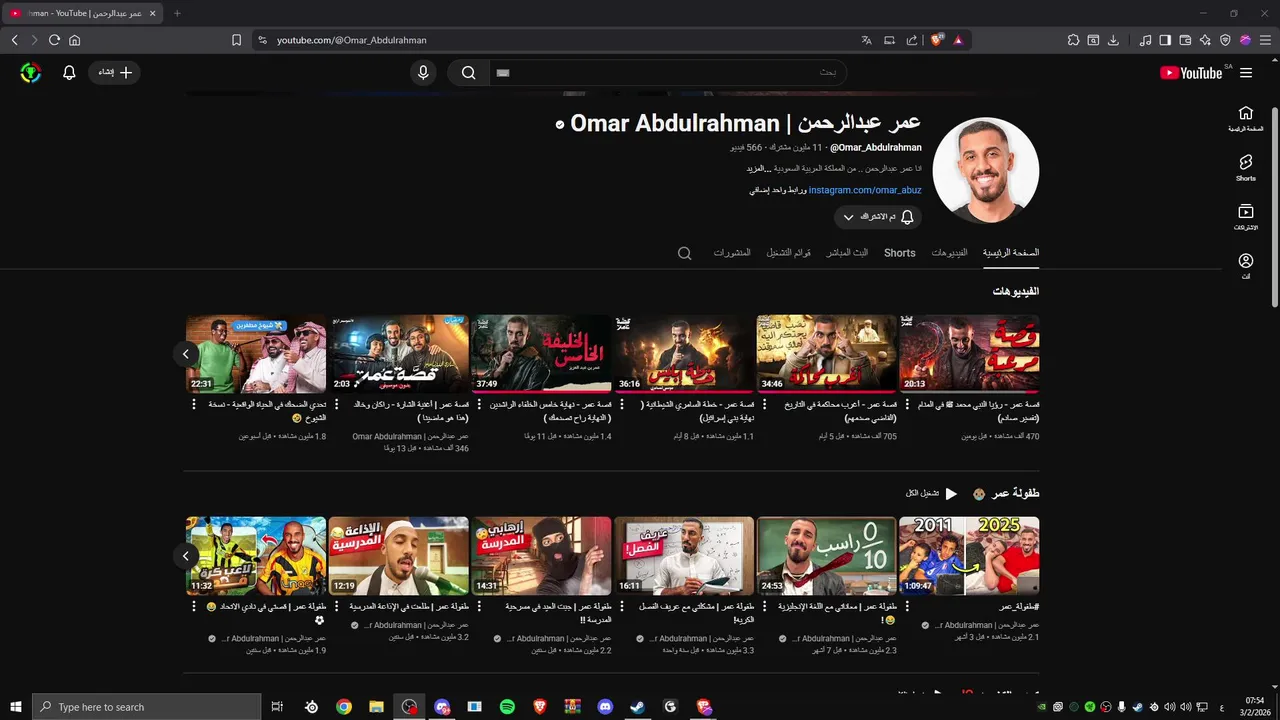Screen dimensions: 1280x720
Task: Click the browser address bar URL
Action: 352,40
